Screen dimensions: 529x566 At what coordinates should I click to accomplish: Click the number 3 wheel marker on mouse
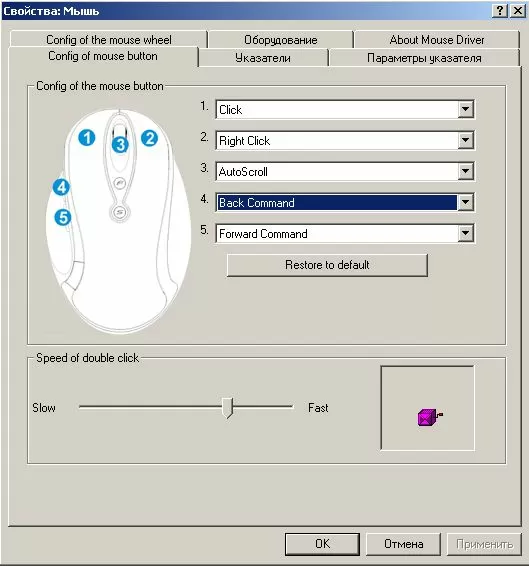pos(120,145)
